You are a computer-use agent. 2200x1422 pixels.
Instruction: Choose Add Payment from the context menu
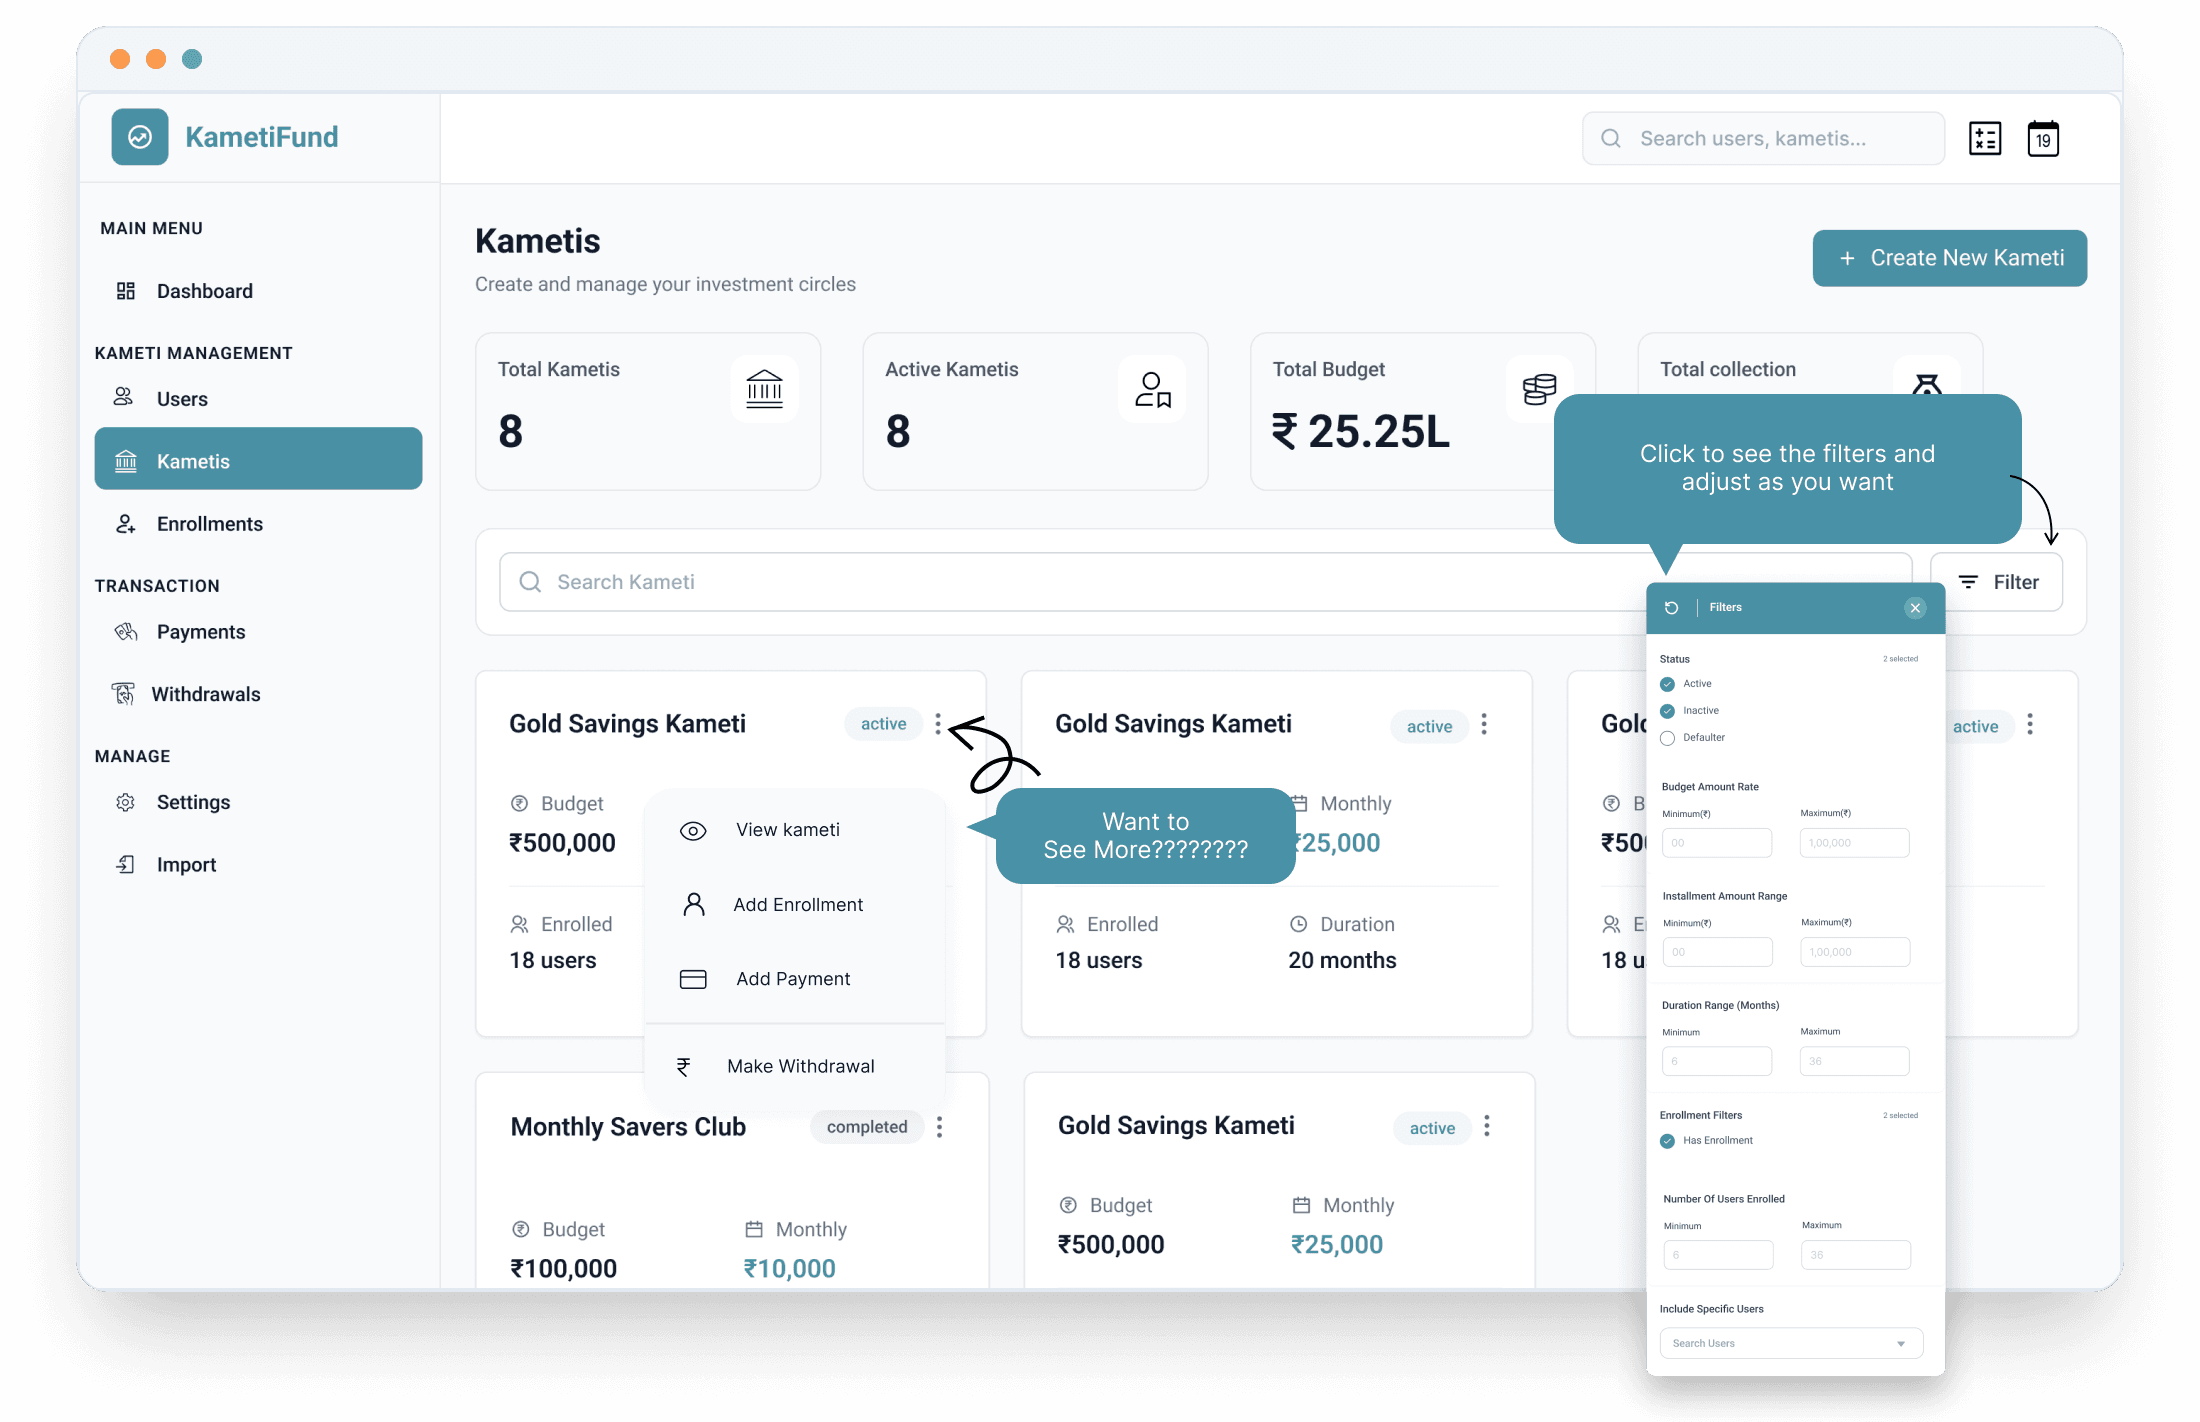click(x=794, y=979)
